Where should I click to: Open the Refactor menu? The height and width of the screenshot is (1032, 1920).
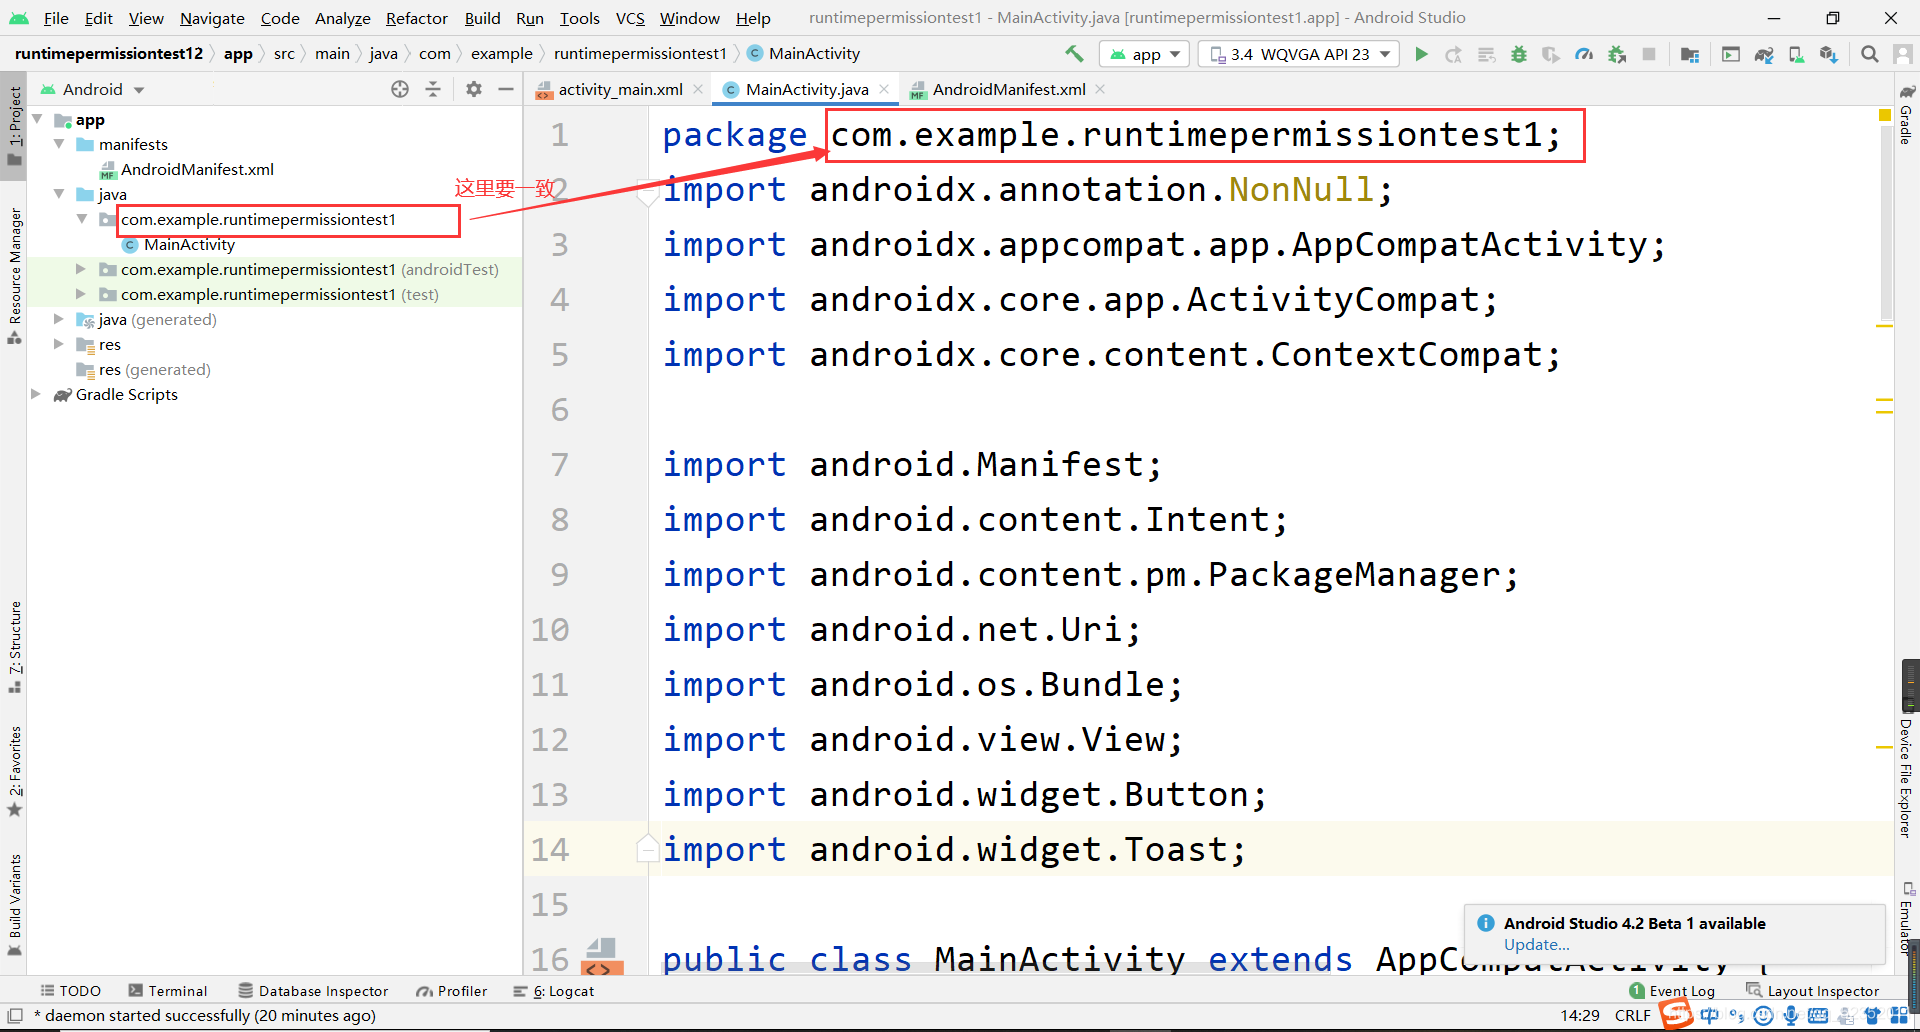pos(417,18)
